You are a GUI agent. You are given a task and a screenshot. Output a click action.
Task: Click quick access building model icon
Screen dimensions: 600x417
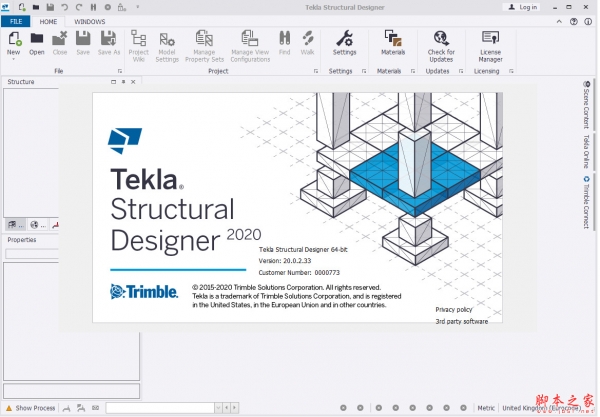tap(122, 7)
